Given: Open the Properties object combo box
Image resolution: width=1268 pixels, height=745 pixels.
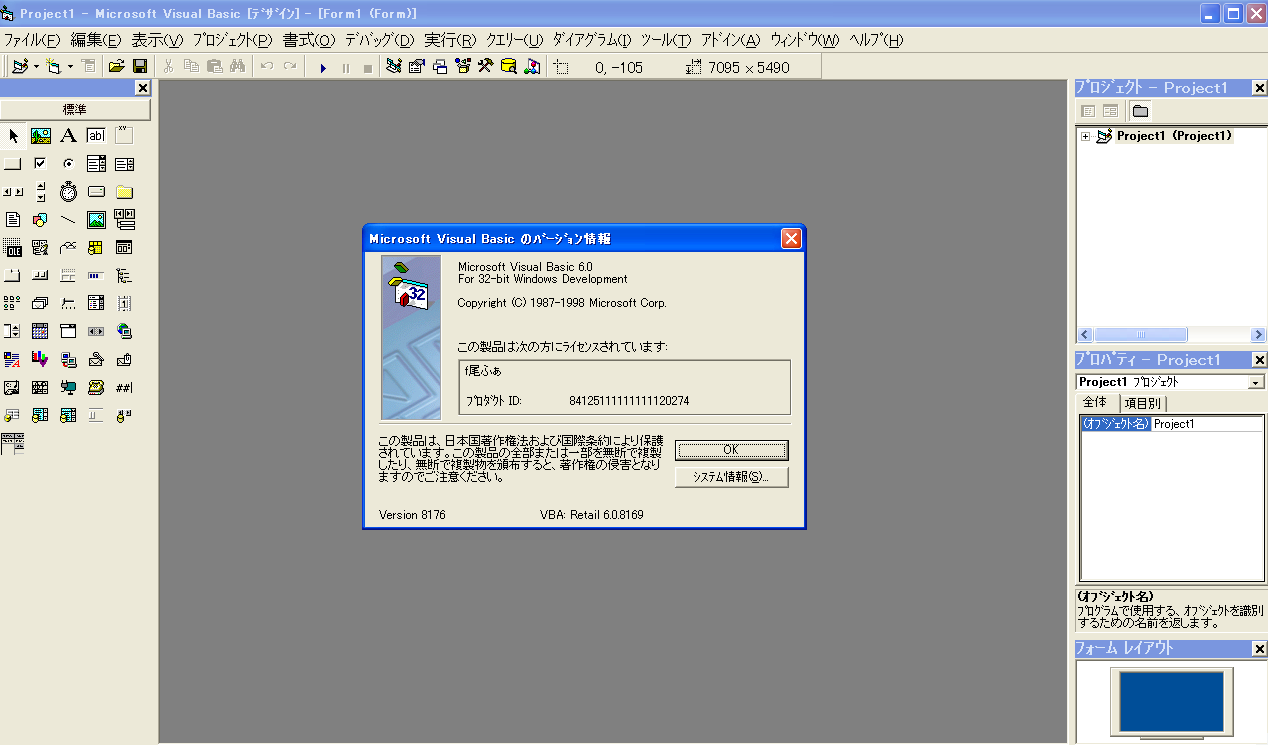Looking at the screenshot, I should pos(1170,382).
